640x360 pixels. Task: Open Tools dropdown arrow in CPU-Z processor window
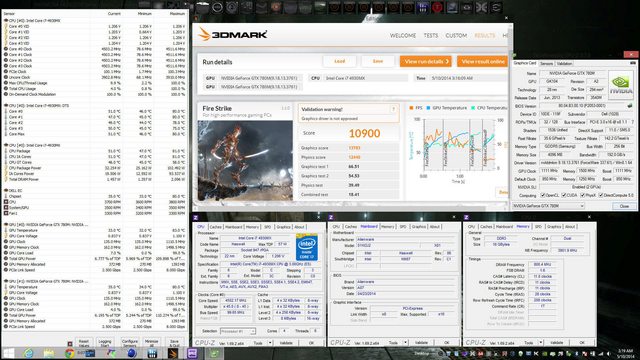(270, 343)
